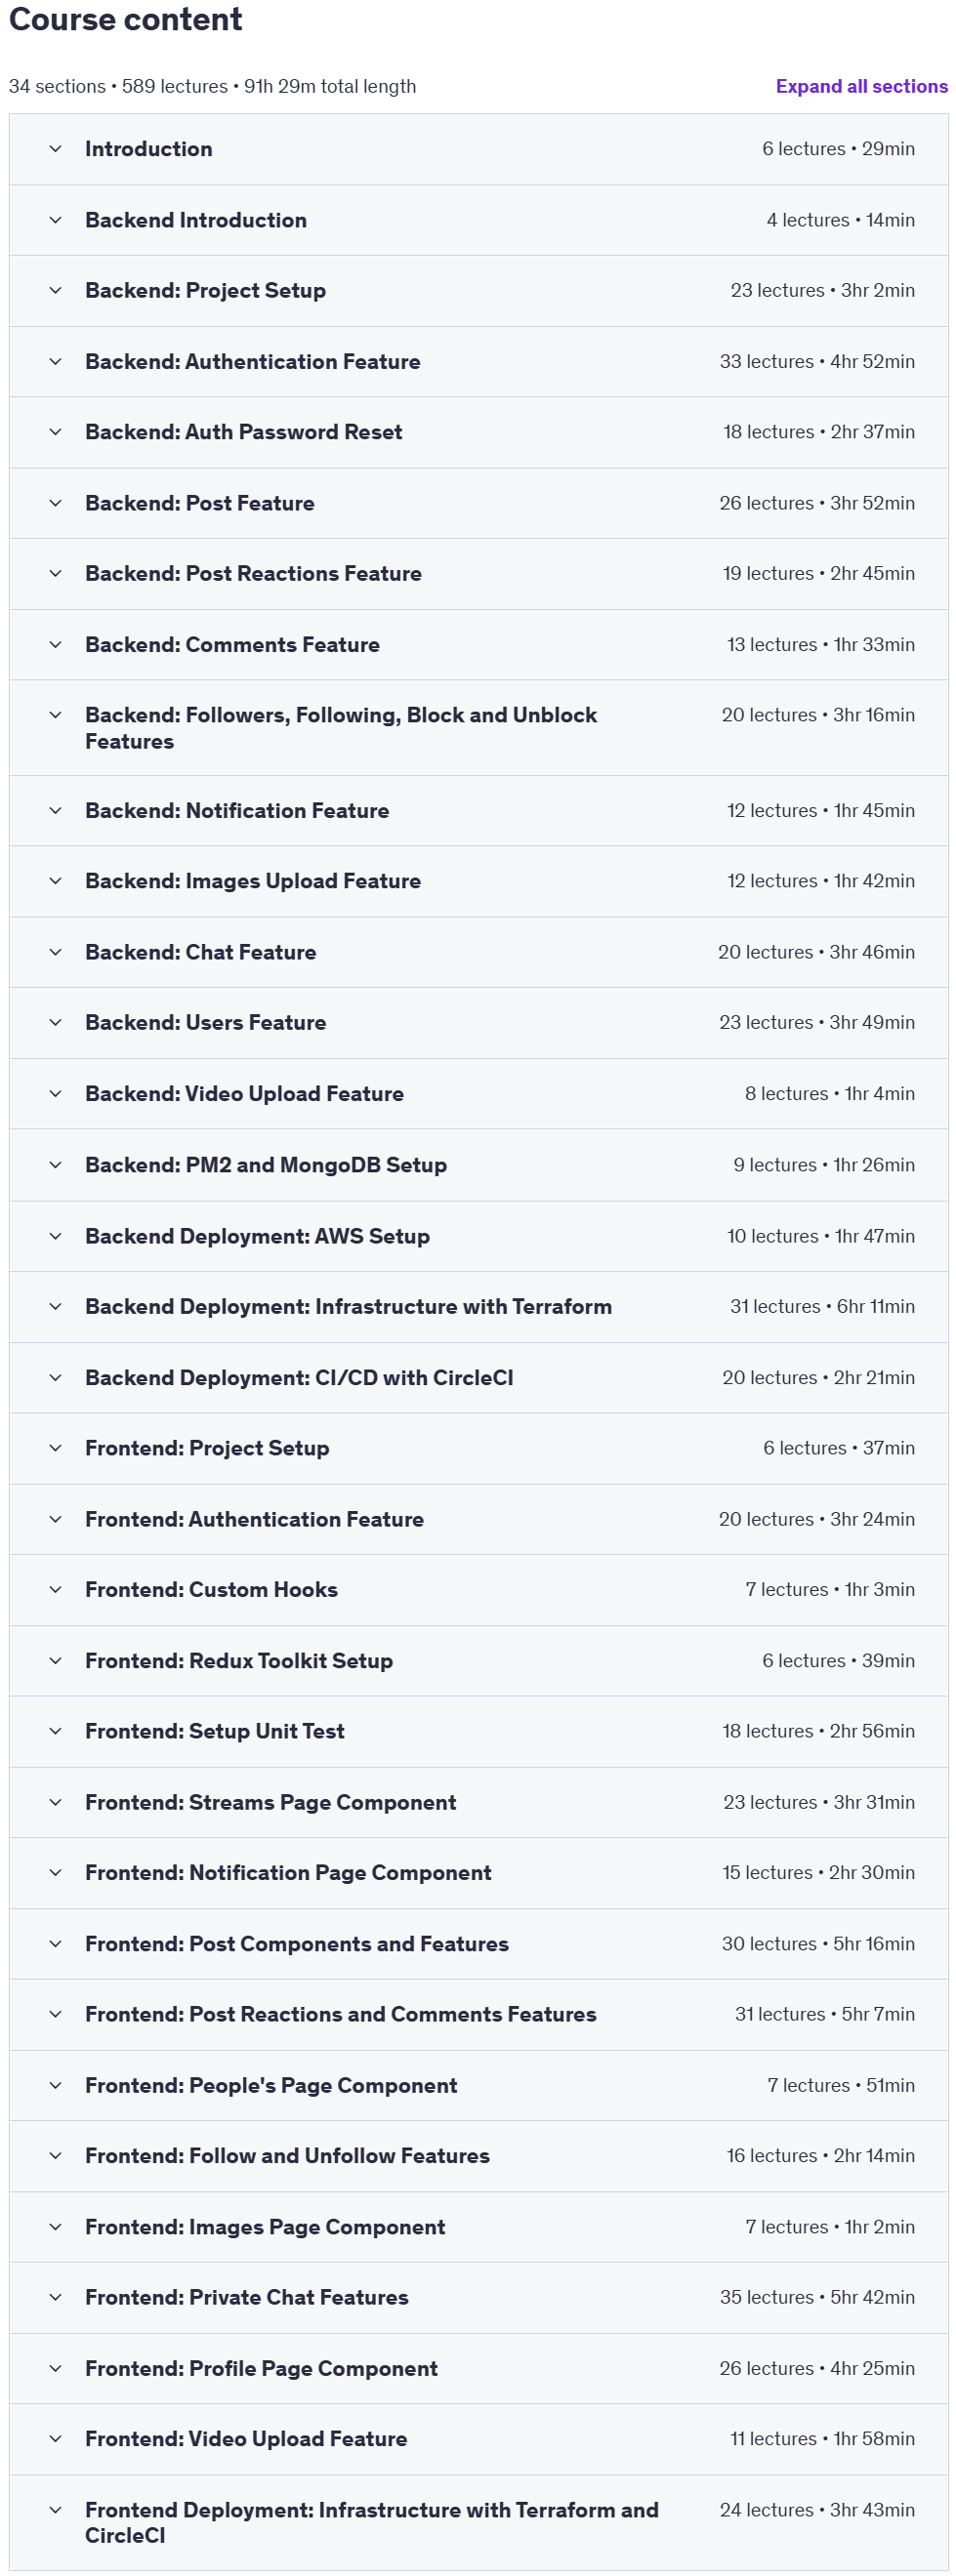The image size is (956, 2576).
Task: Click '8 lectures • 1hr 4min' text
Action: pos(829,1094)
